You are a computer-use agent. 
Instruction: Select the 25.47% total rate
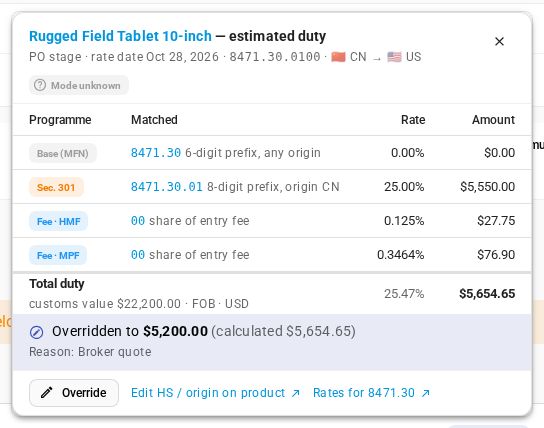pos(404,294)
